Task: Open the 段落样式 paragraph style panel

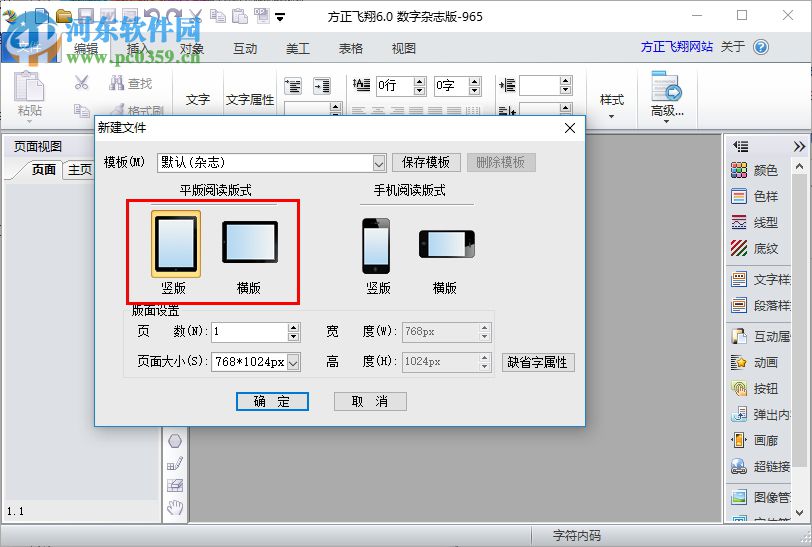Action: pos(760,306)
